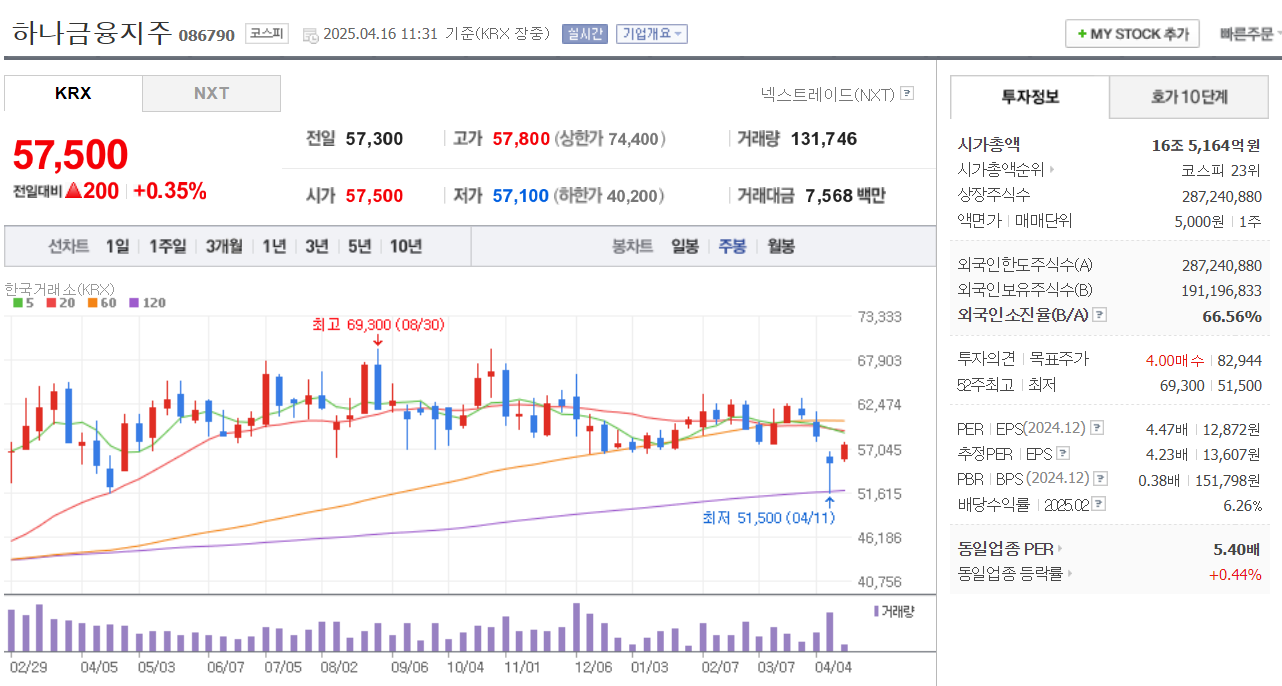Open the 동일업종 등락률 link
The height and width of the screenshot is (686, 1282).
tap(1014, 574)
